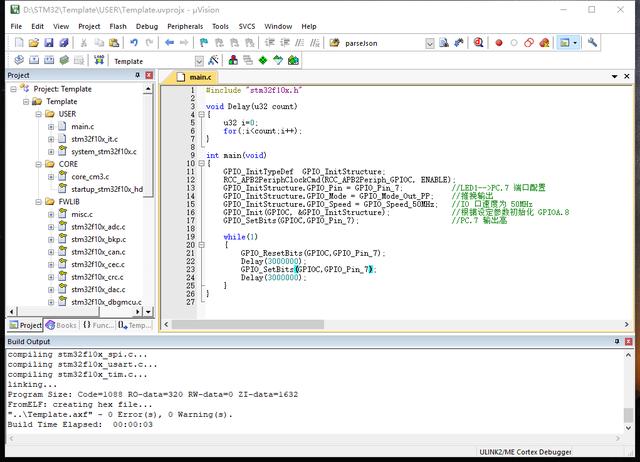Open the parseJson search dropdown

[429, 43]
